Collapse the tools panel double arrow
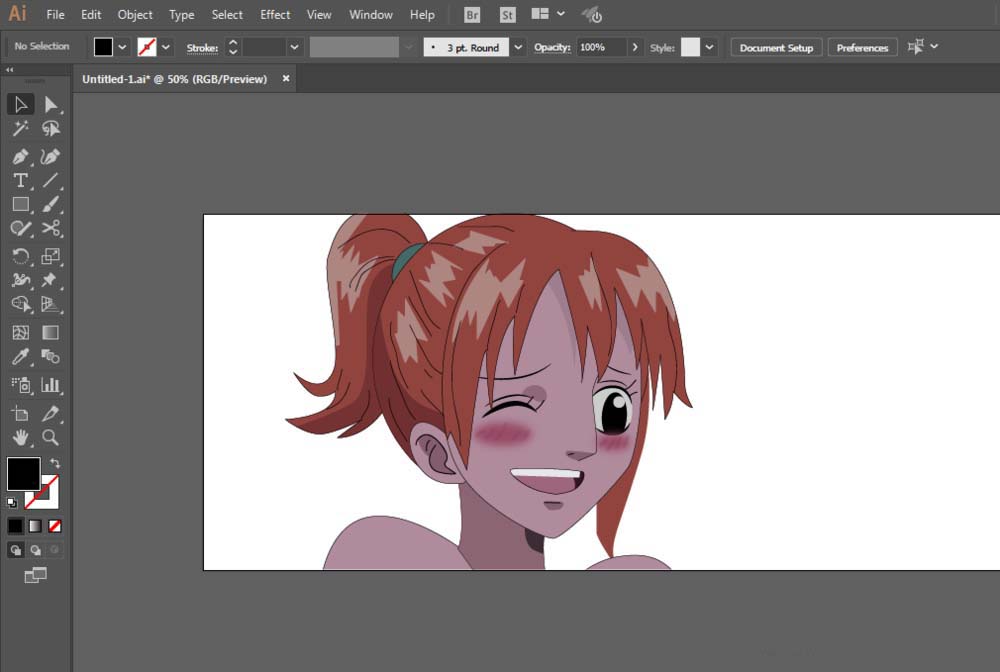Viewport: 1000px width, 672px height. (10, 69)
